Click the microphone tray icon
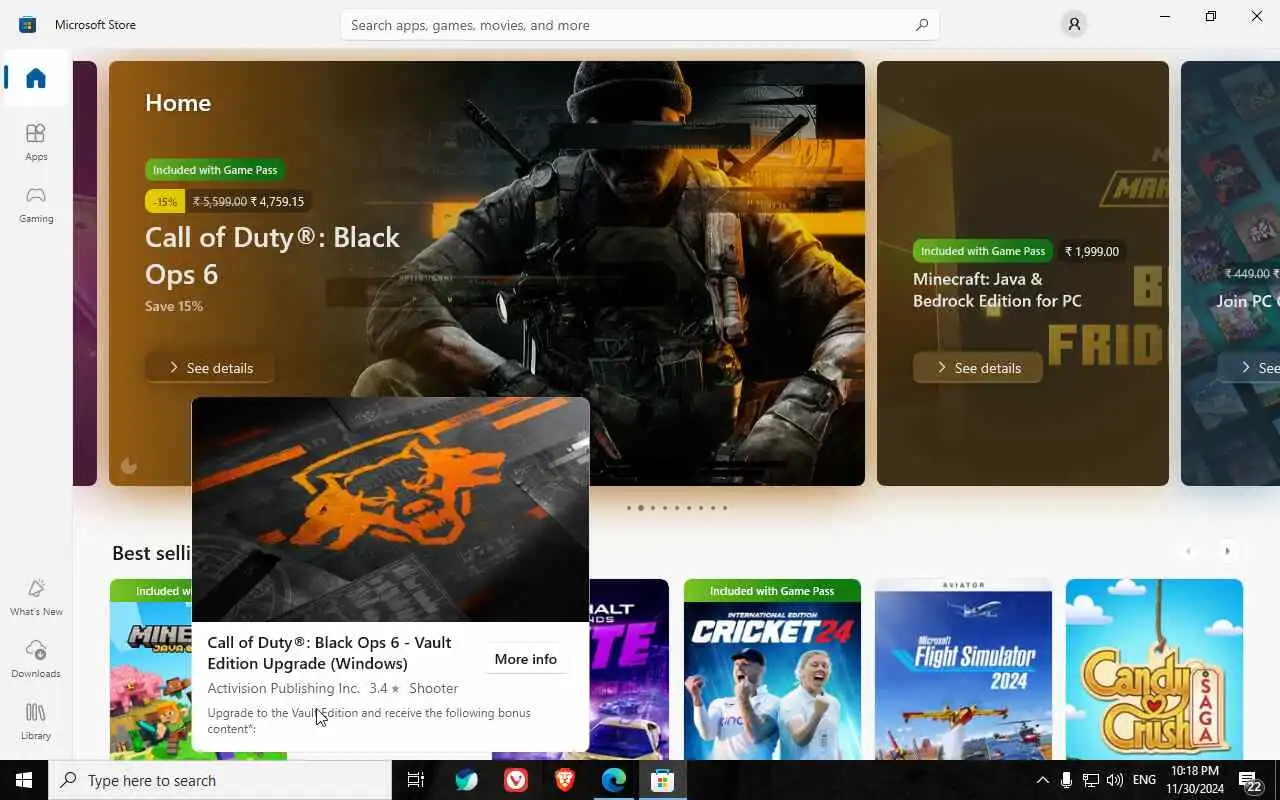Screen dimensions: 1280x800 (1067, 780)
